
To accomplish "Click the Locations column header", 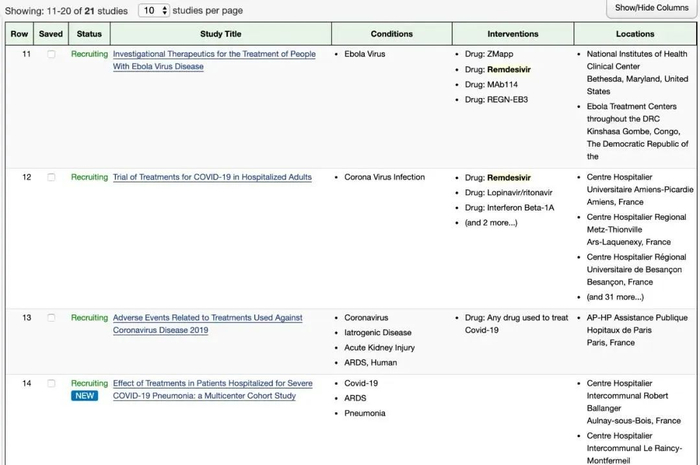I will pos(636,34).
